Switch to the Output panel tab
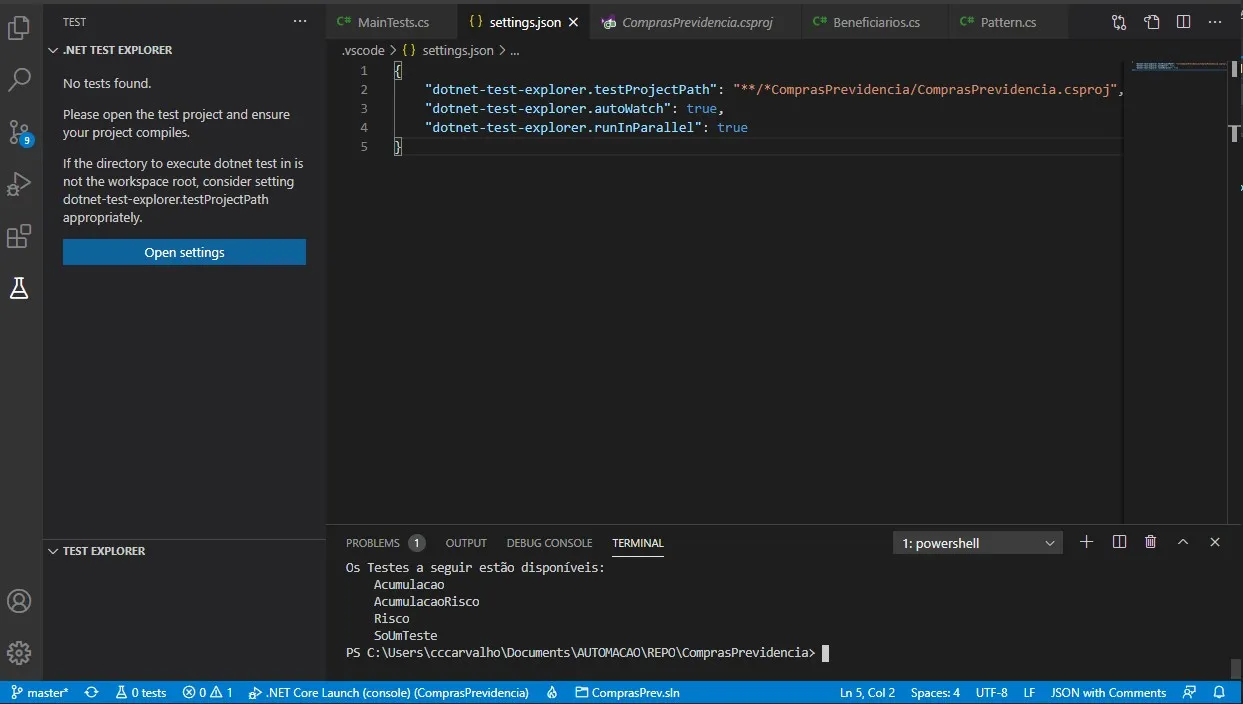1243x704 pixels. point(466,543)
